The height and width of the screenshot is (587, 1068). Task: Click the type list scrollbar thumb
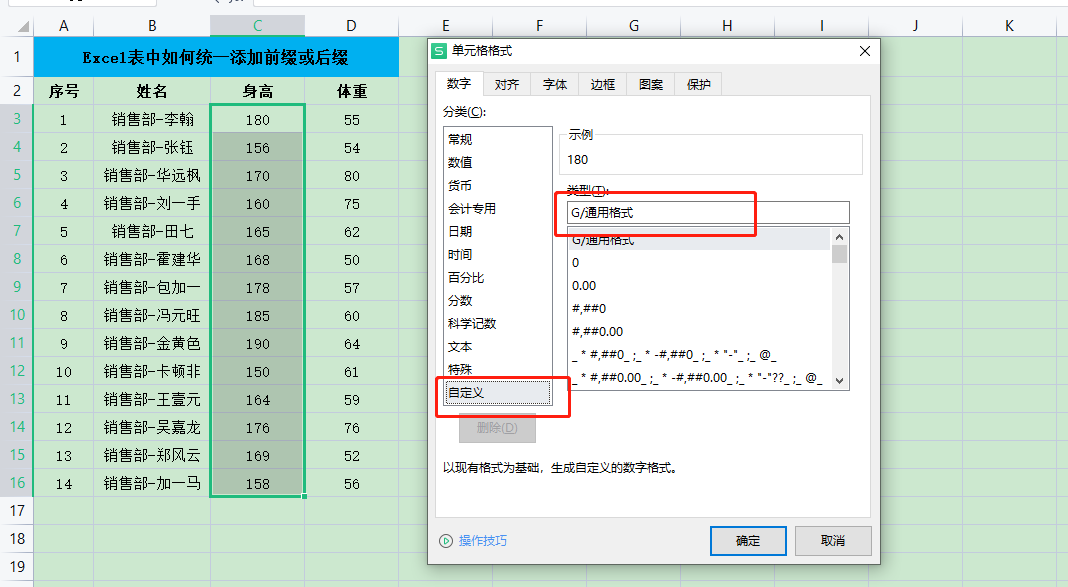click(839, 254)
